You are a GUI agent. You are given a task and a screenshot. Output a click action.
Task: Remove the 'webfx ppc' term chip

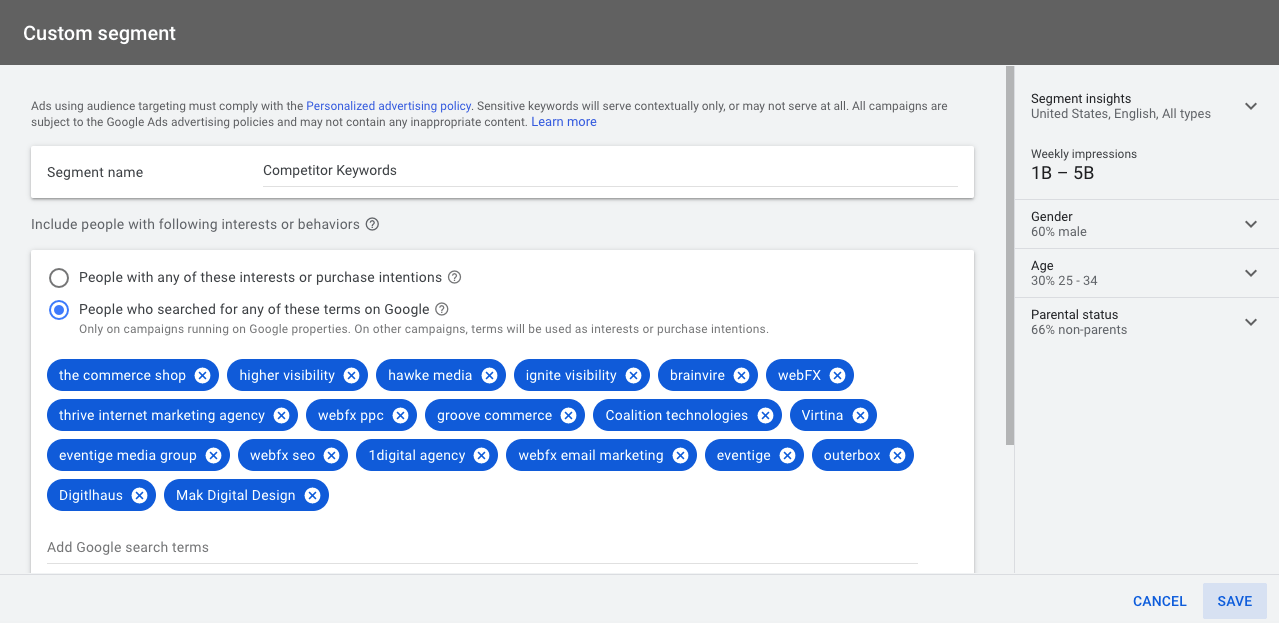tap(400, 415)
